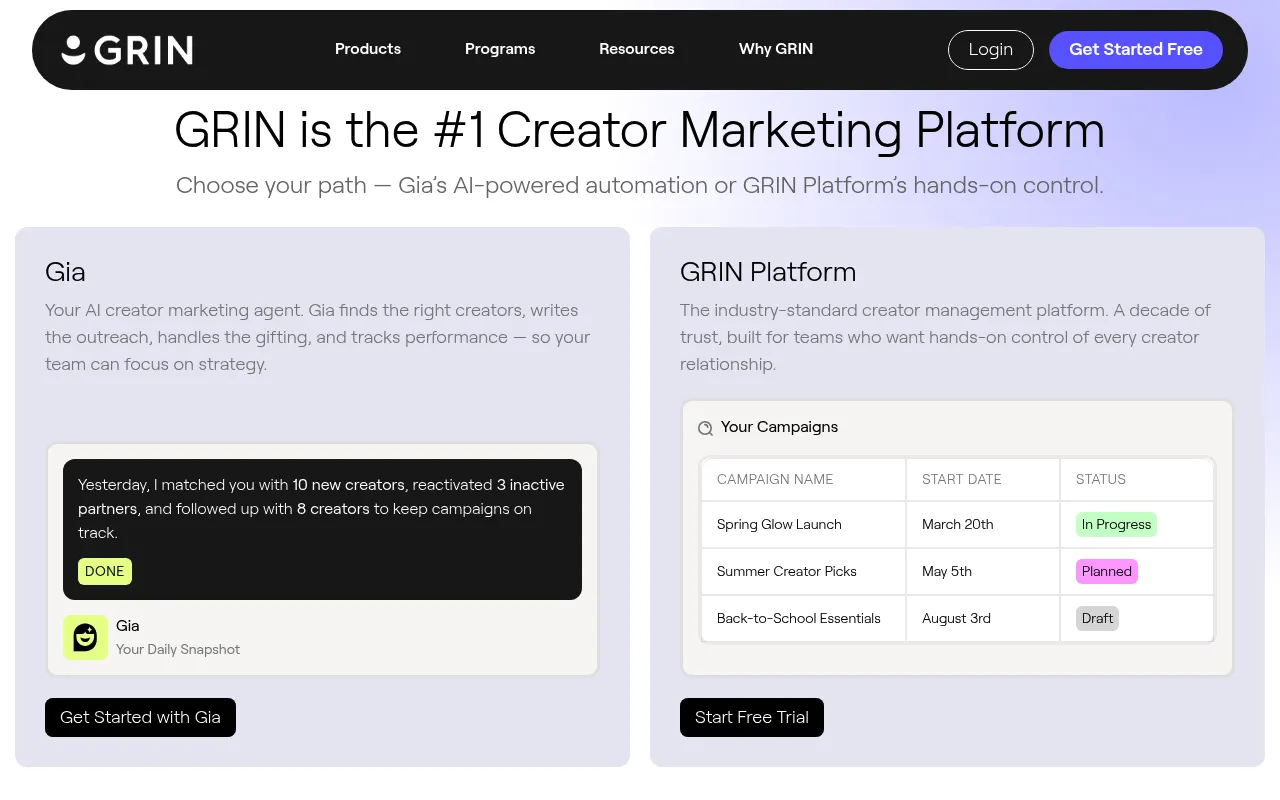Click the pink Planned status tag
The width and height of the screenshot is (1280, 800).
(1106, 571)
